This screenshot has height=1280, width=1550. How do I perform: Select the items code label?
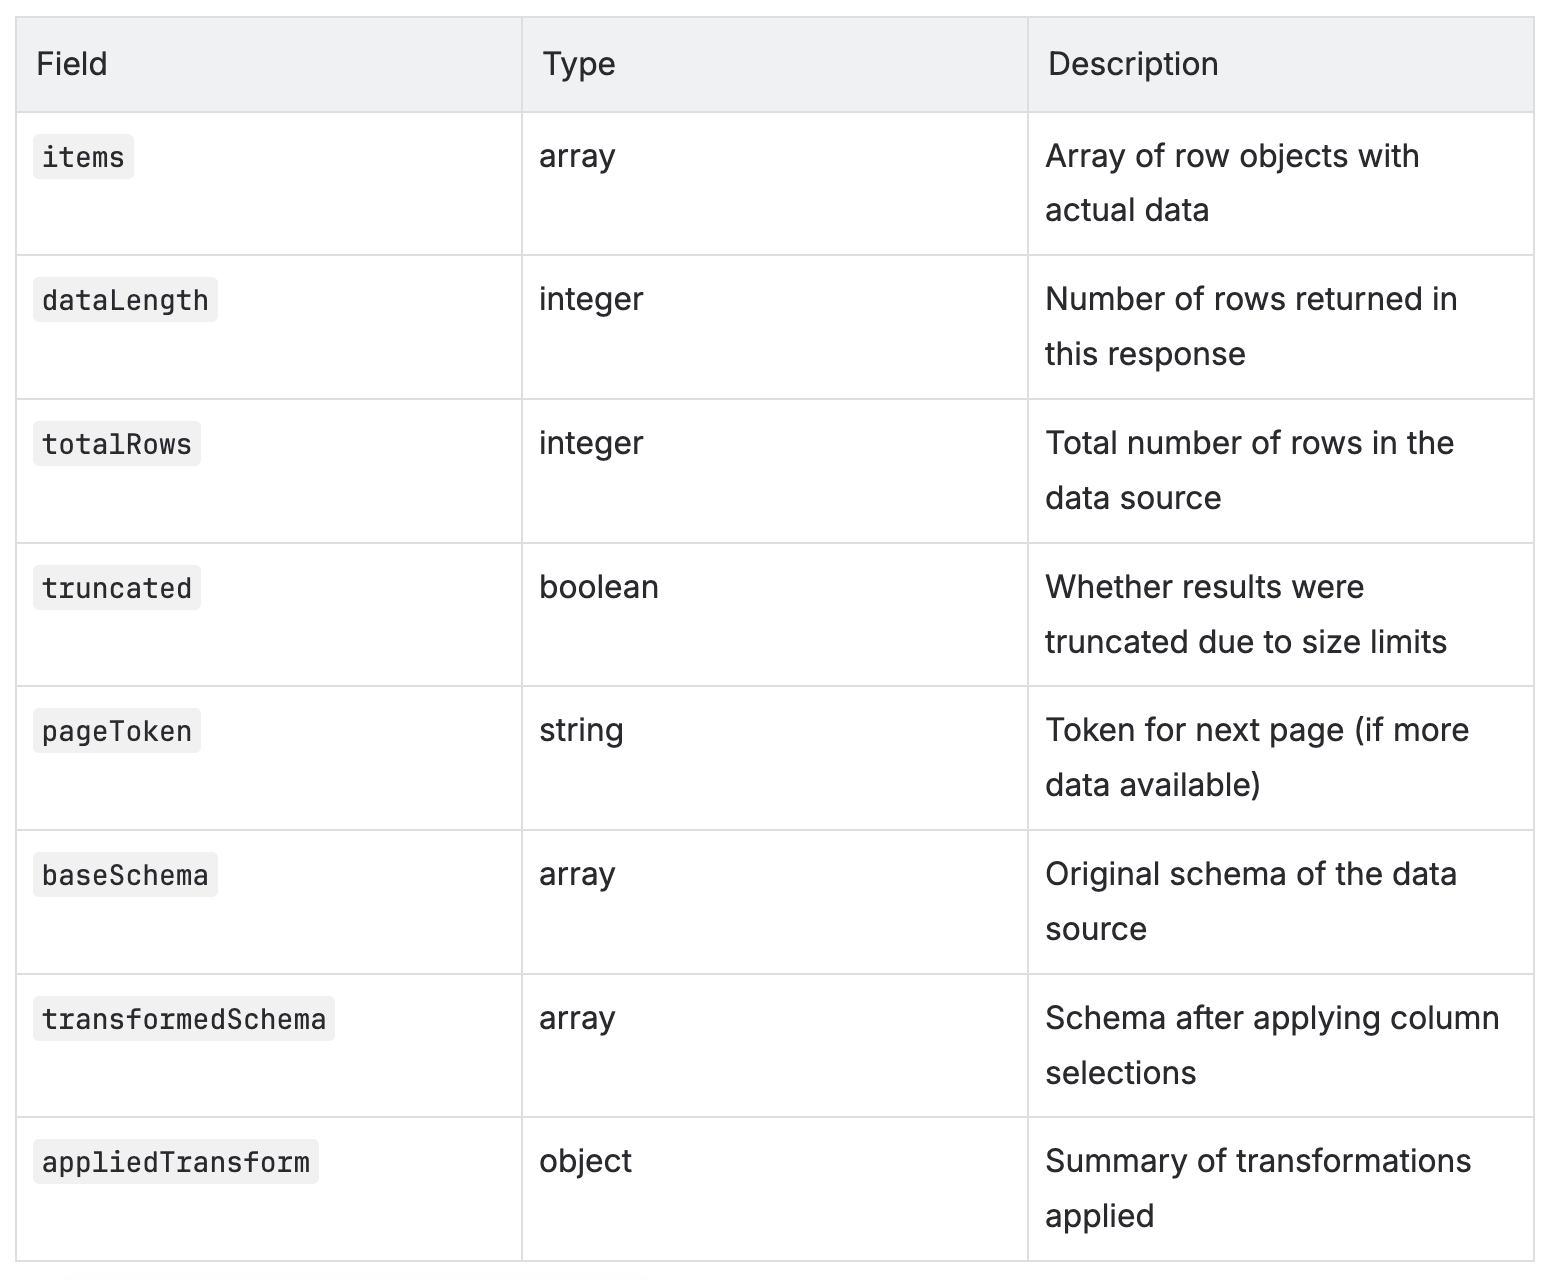83,157
